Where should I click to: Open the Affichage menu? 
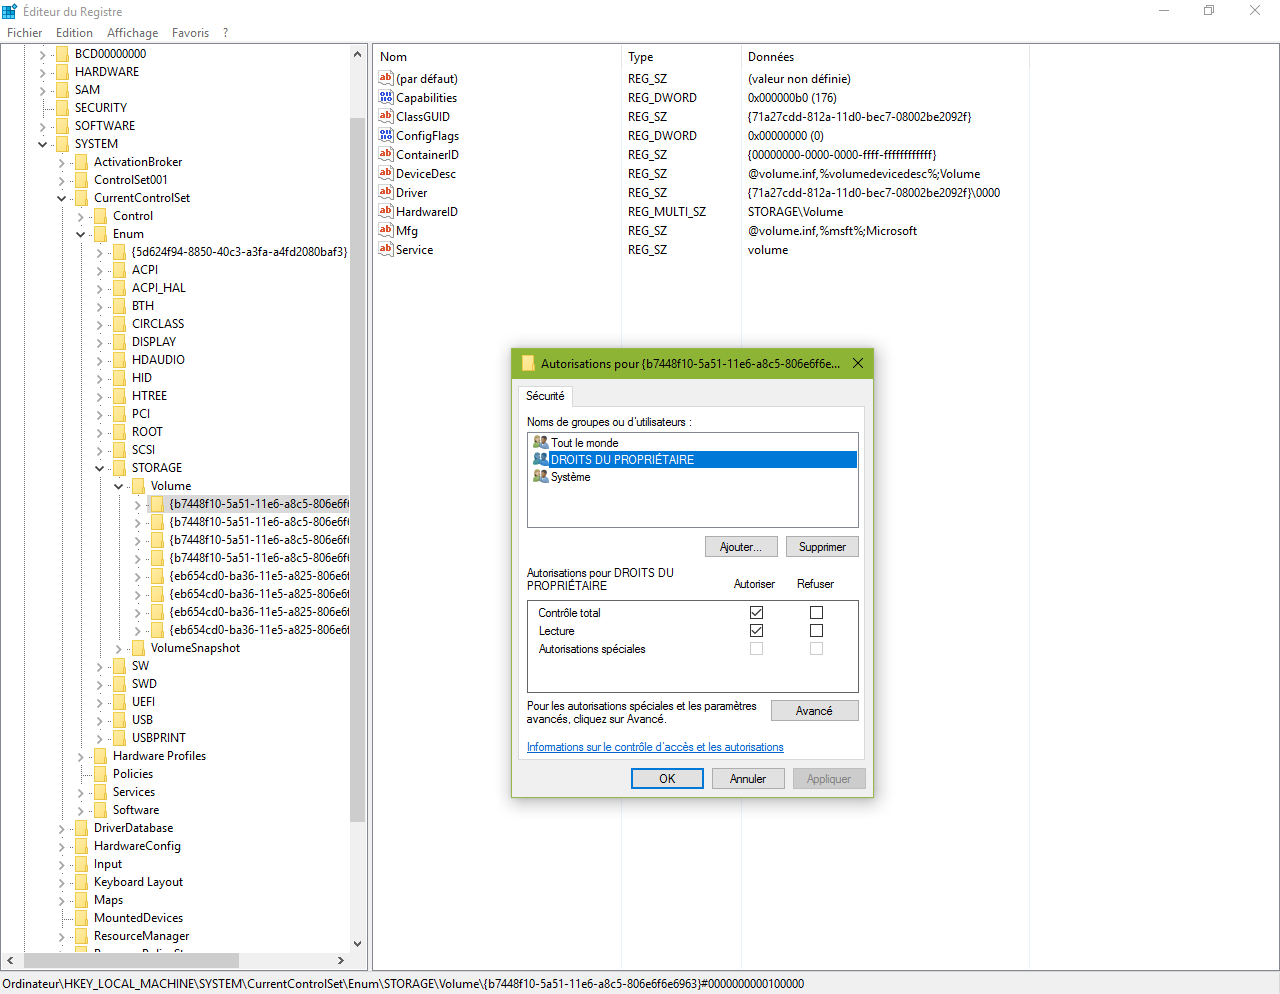tap(132, 33)
